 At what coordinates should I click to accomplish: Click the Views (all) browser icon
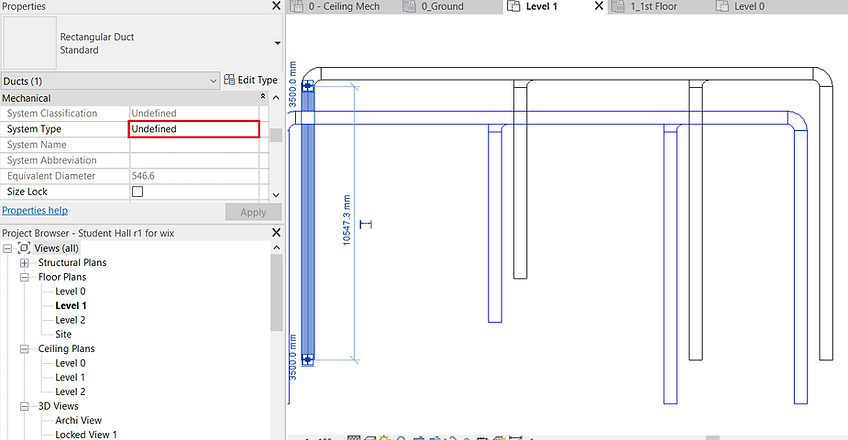coord(24,248)
